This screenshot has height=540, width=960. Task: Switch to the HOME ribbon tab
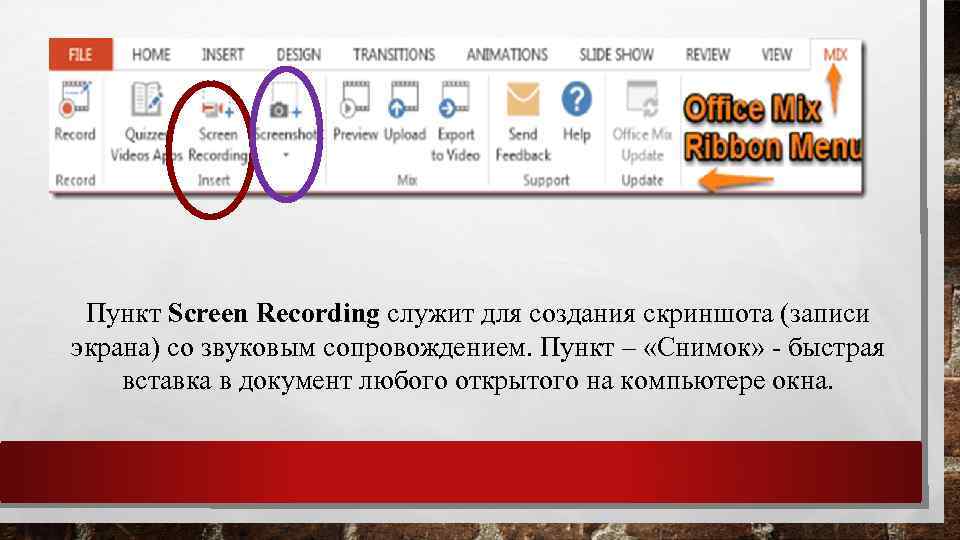(x=151, y=54)
